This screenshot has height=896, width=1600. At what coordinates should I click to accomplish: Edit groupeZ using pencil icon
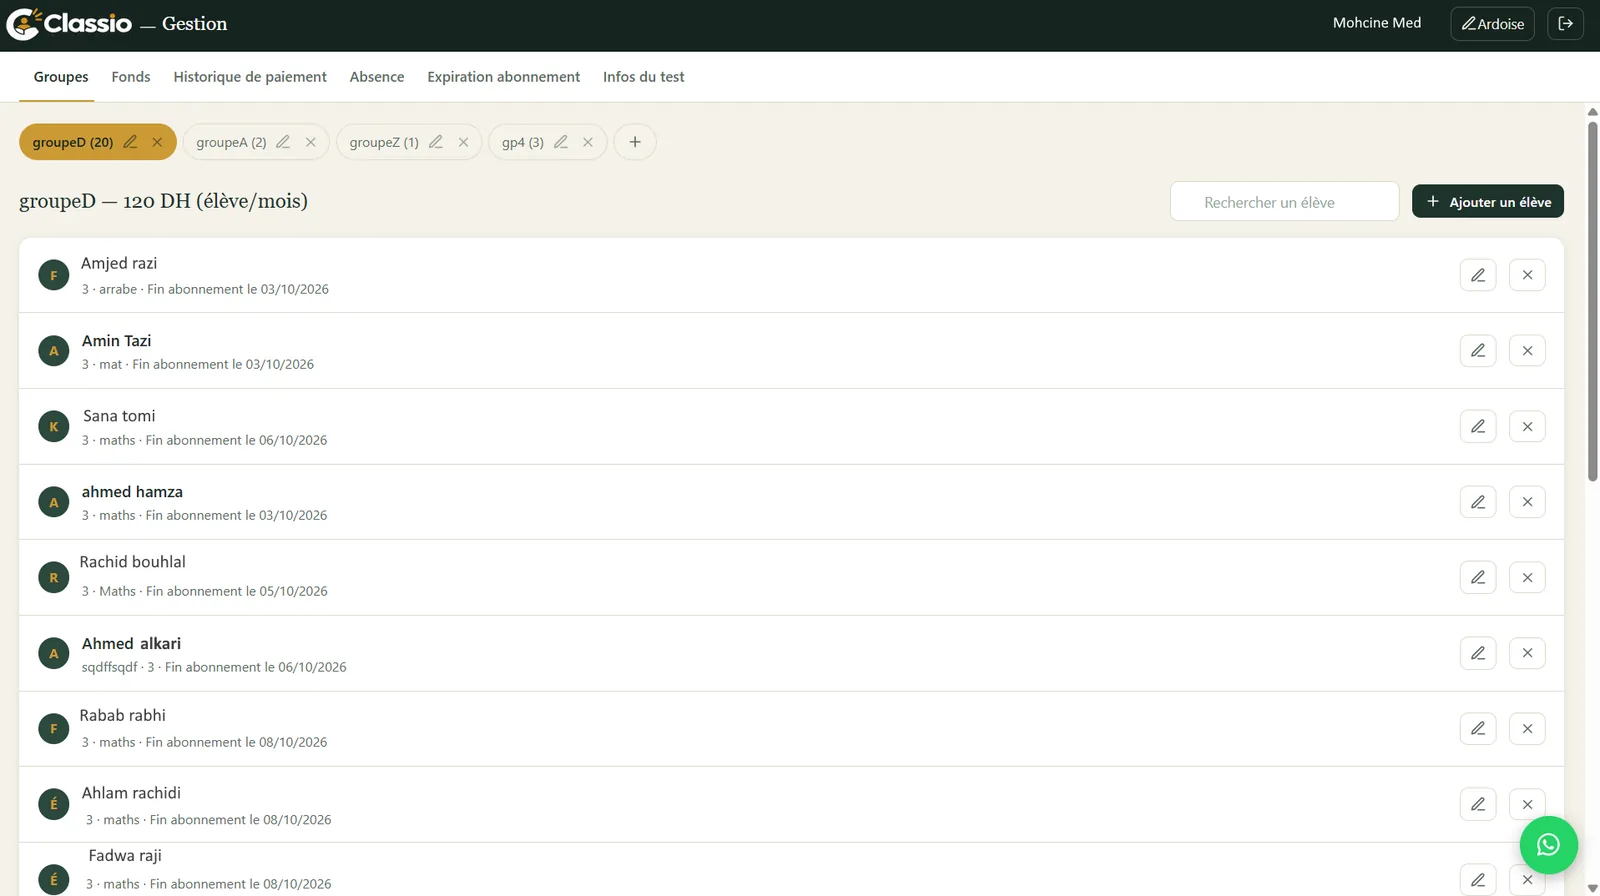[x=436, y=142]
